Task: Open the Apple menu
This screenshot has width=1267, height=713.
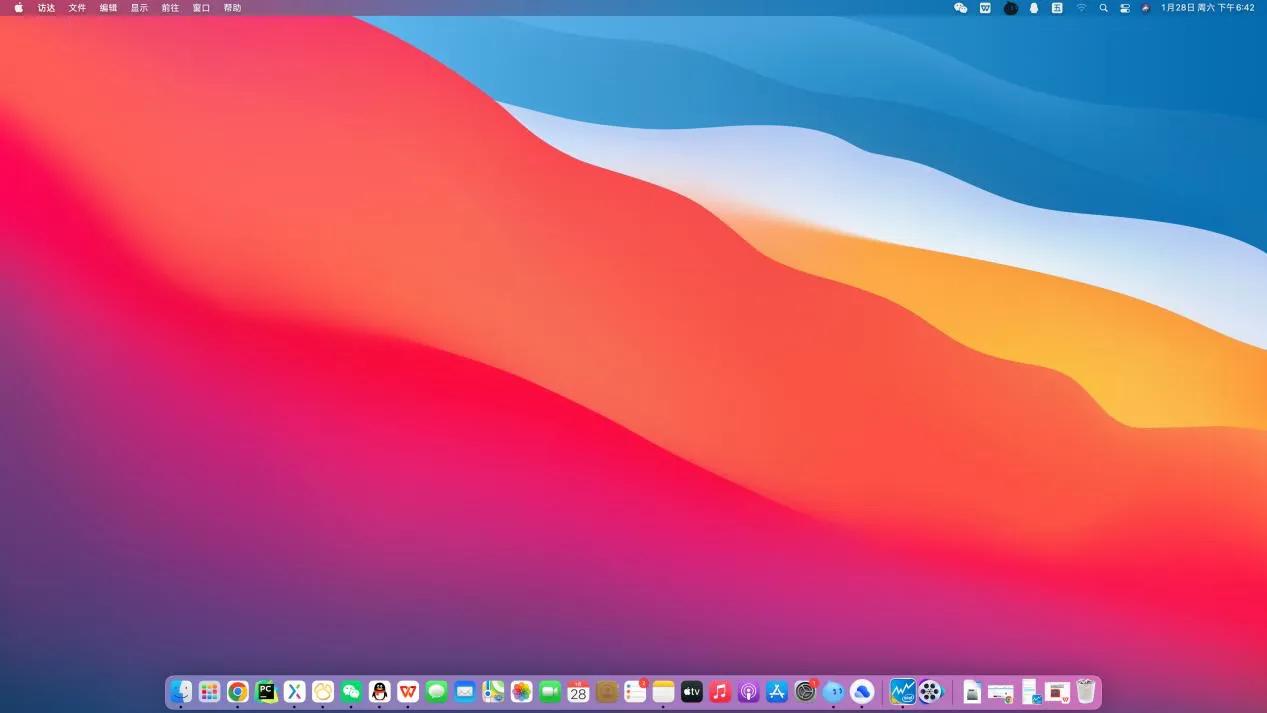Action: (x=18, y=8)
